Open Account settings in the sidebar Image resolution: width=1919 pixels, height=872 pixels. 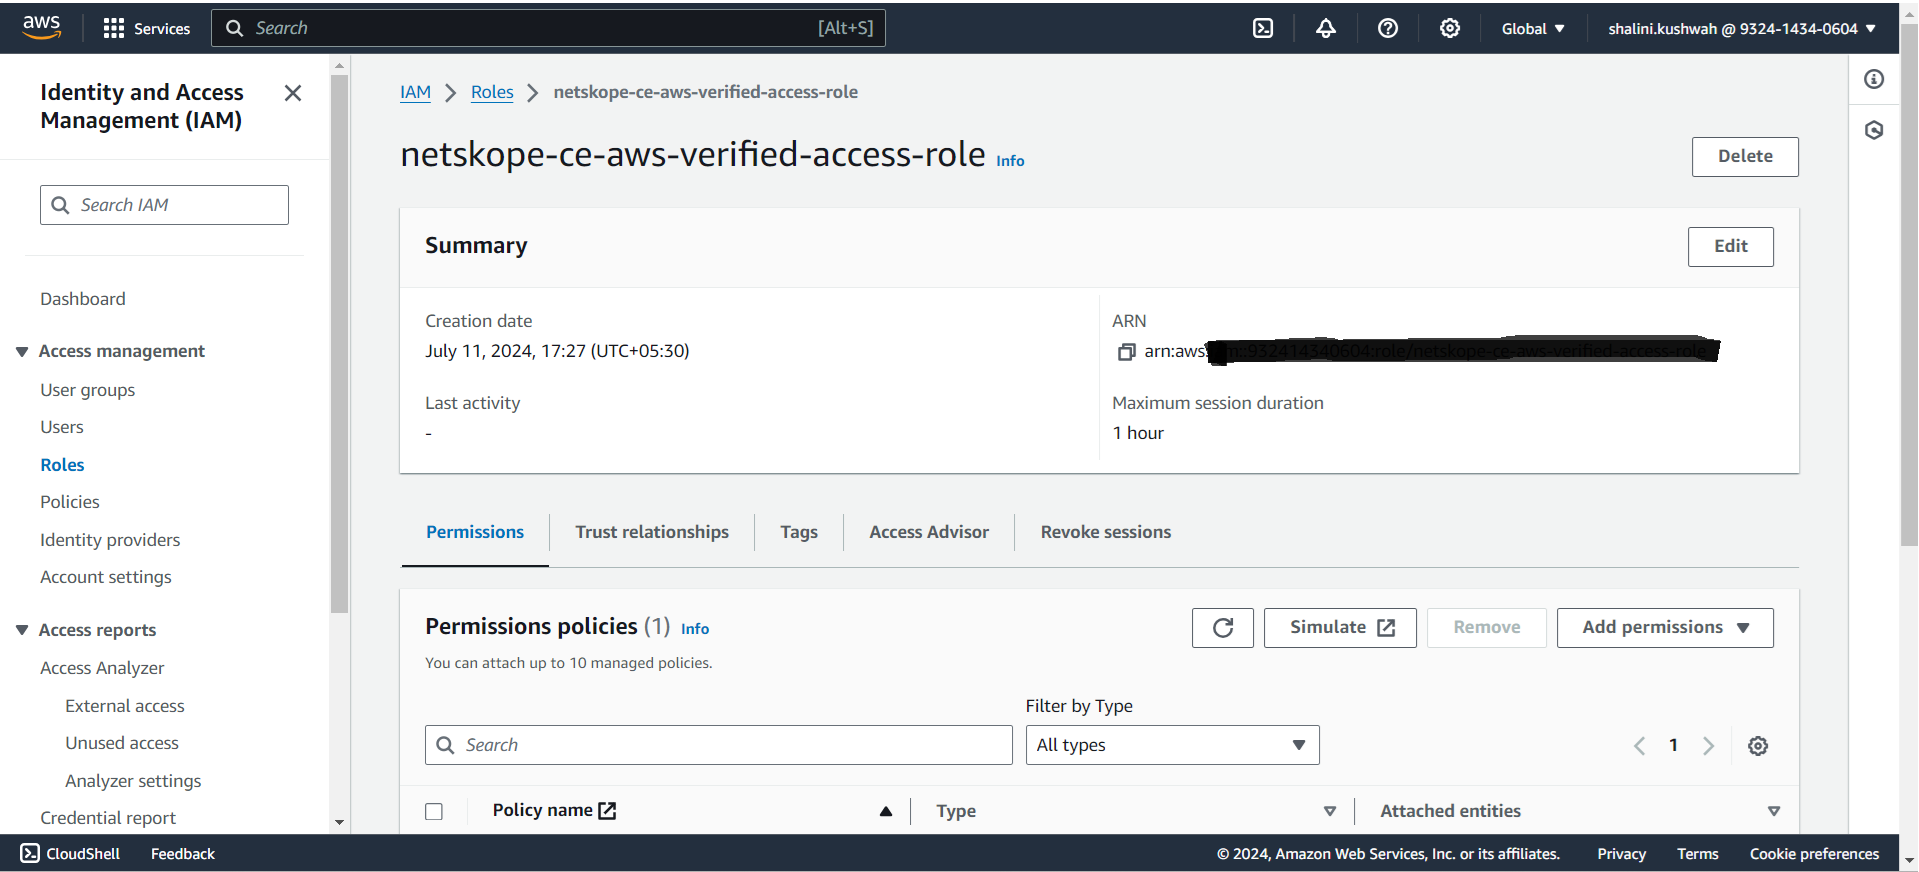(106, 577)
